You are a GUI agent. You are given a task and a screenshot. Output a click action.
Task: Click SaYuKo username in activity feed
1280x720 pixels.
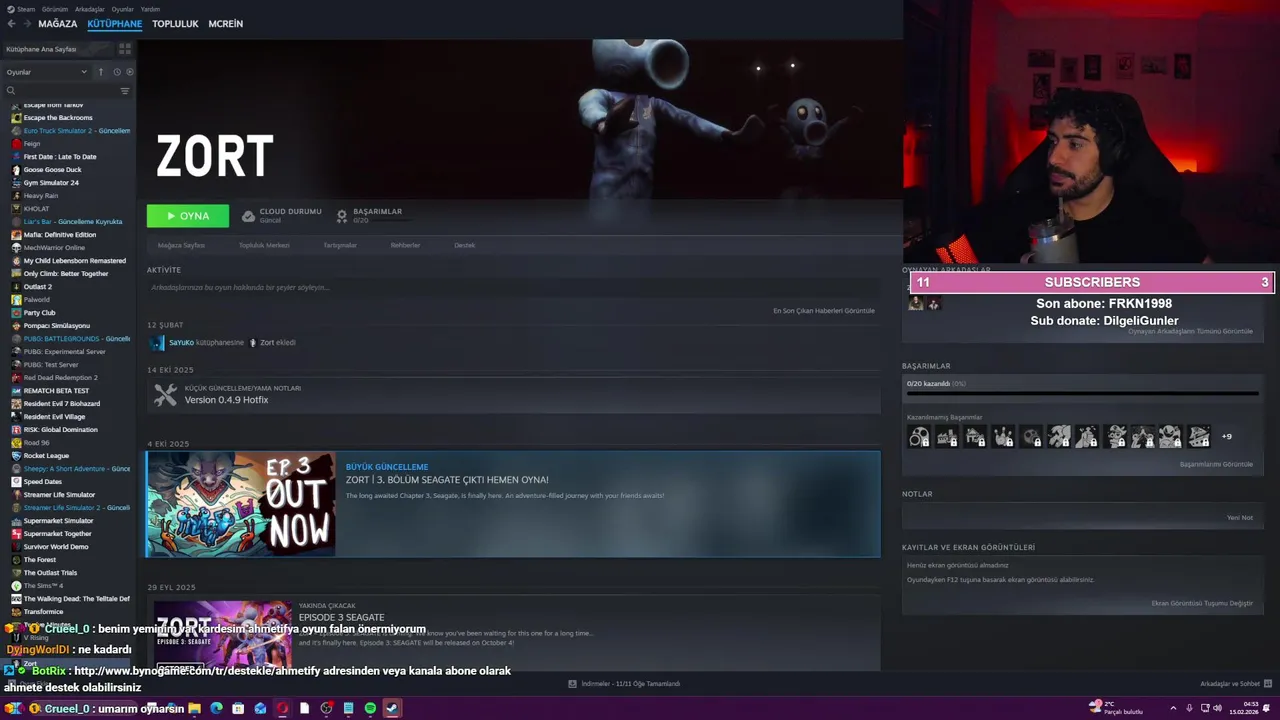(x=181, y=343)
